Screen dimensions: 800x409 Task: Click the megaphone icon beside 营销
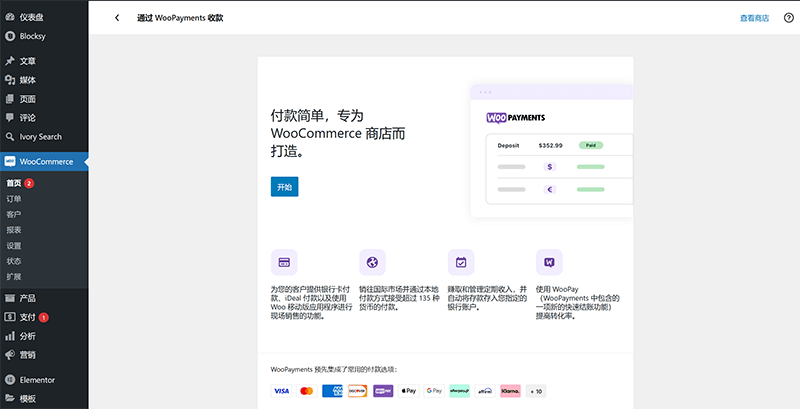click(x=10, y=355)
